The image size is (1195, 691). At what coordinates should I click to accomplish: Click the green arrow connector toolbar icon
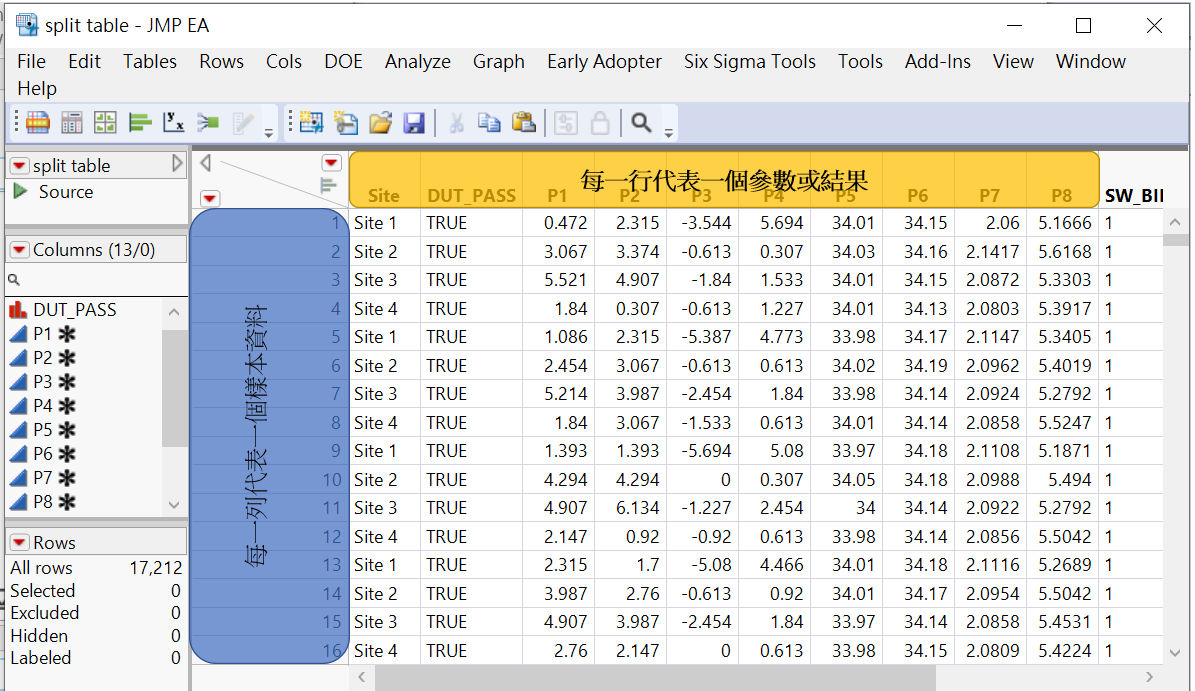pos(207,122)
